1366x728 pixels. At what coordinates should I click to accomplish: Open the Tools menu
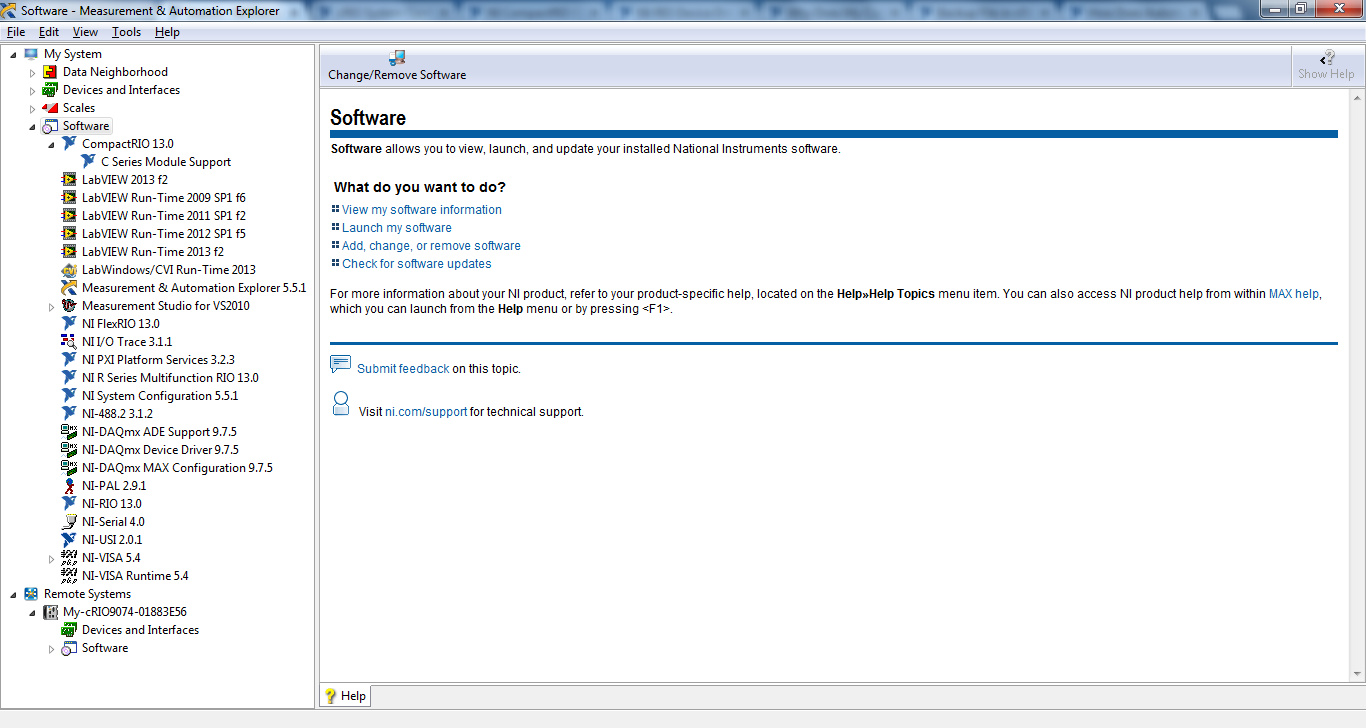(126, 32)
